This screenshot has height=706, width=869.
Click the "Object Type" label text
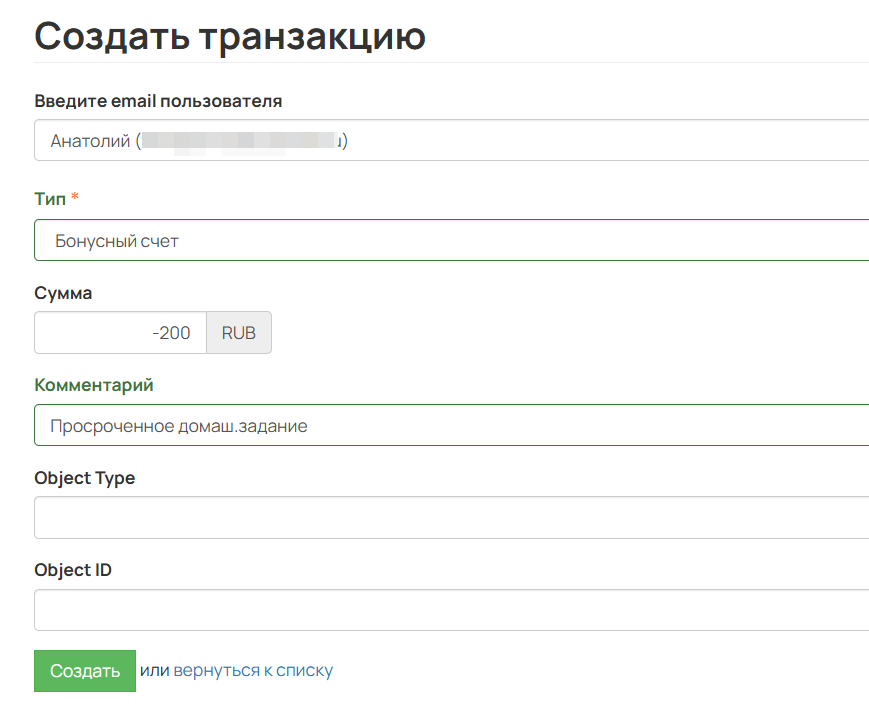tap(85, 477)
